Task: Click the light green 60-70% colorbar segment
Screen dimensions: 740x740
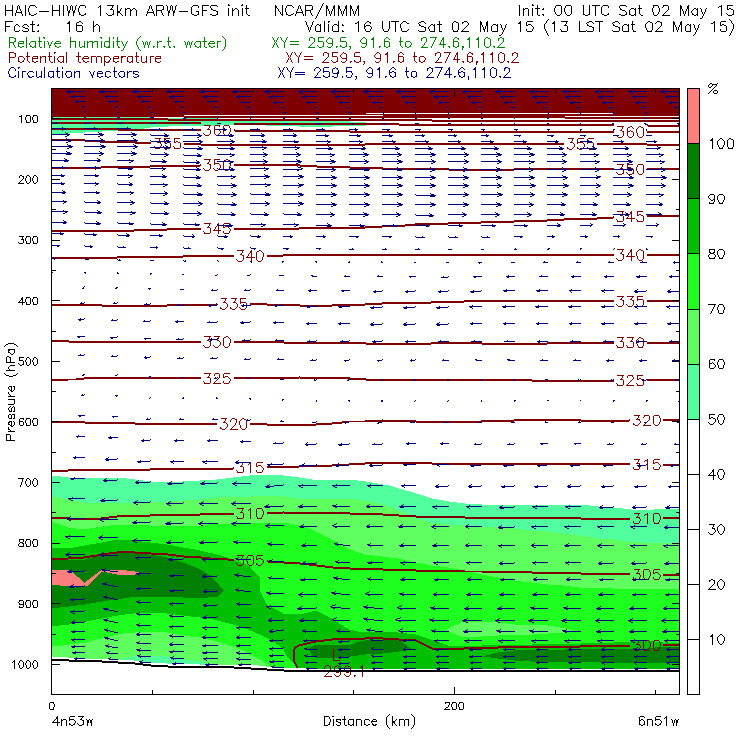Action: [x=693, y=336]
